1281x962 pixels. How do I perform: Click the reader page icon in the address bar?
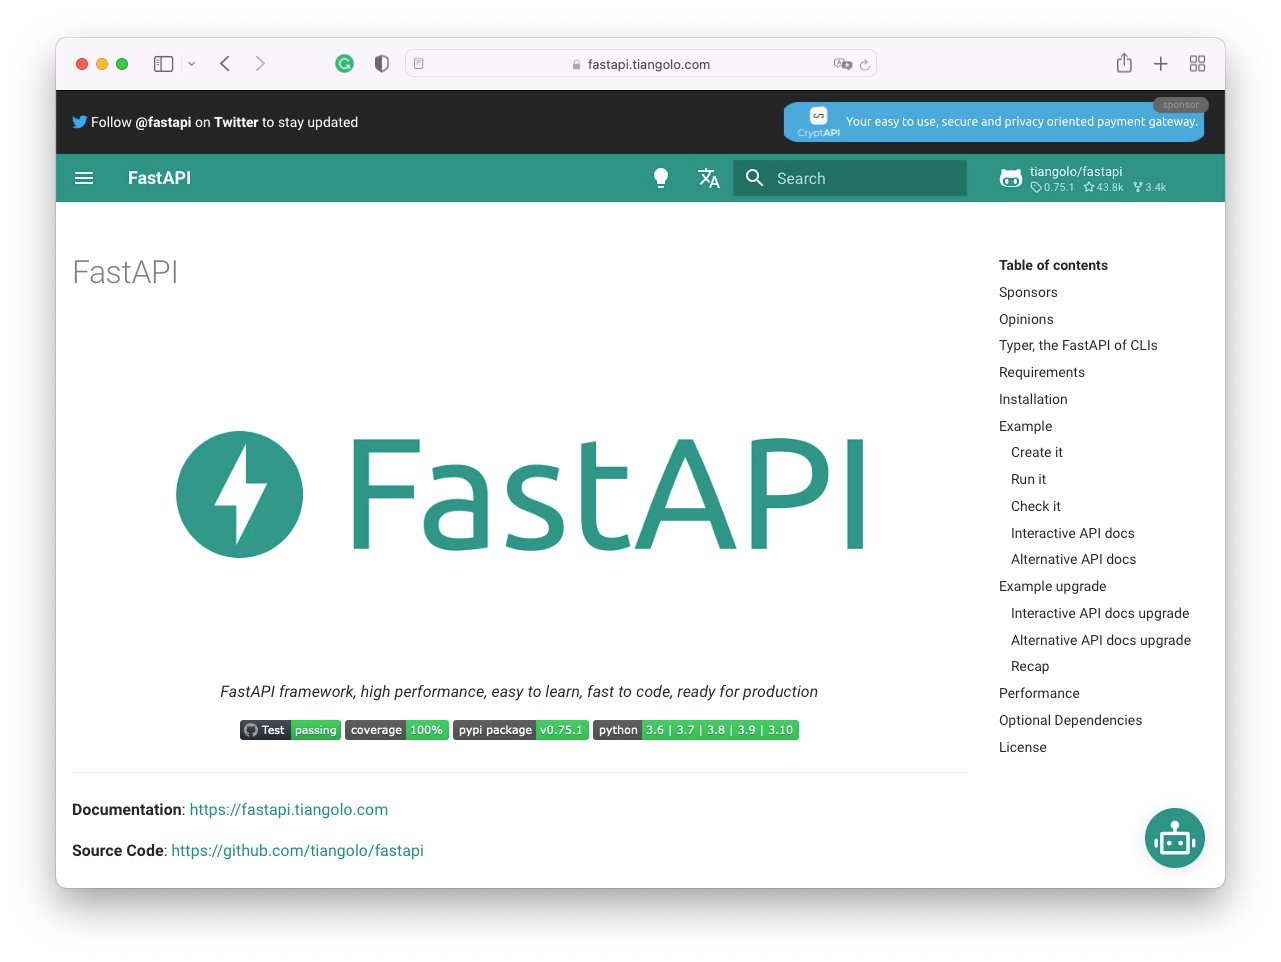(419, 64)
